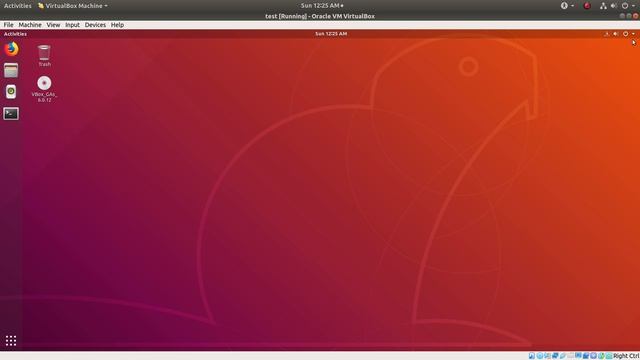The width and height of the screenshot is (640, 360).
Task: Click the display indicator in status bar
Action: coord(578,356)
